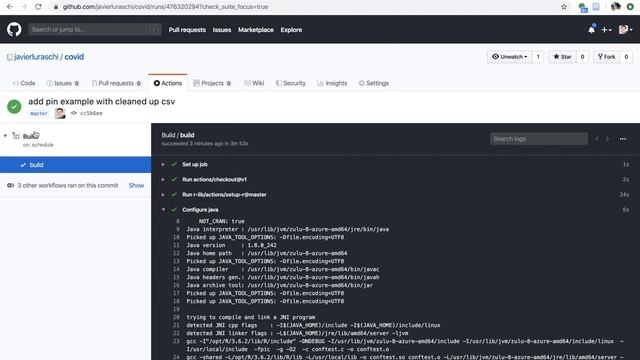The height and width of the screenshot is (360, 640).
Task: Click green success check status icon
Action: click(x=14, y=107)
